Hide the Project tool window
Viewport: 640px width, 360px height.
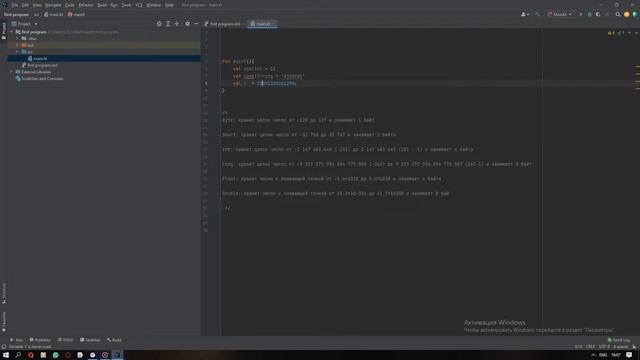(x=196, y=24)
